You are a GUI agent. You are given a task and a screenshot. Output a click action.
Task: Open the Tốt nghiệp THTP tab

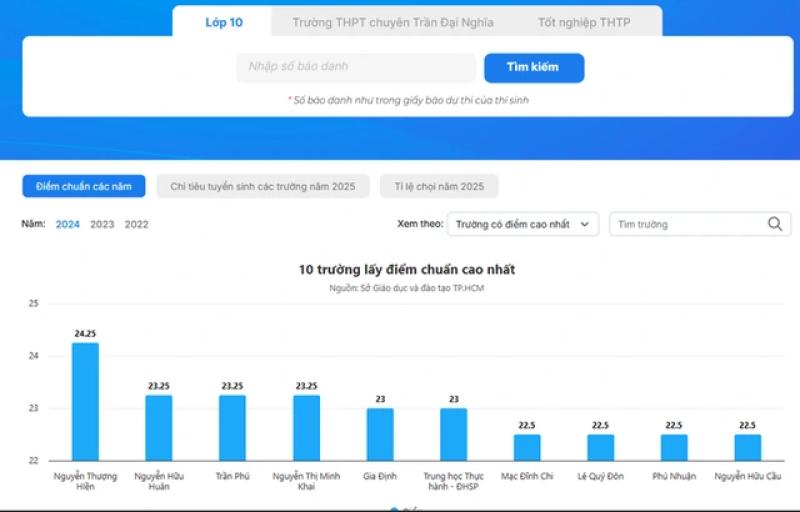tap(584, 22)
